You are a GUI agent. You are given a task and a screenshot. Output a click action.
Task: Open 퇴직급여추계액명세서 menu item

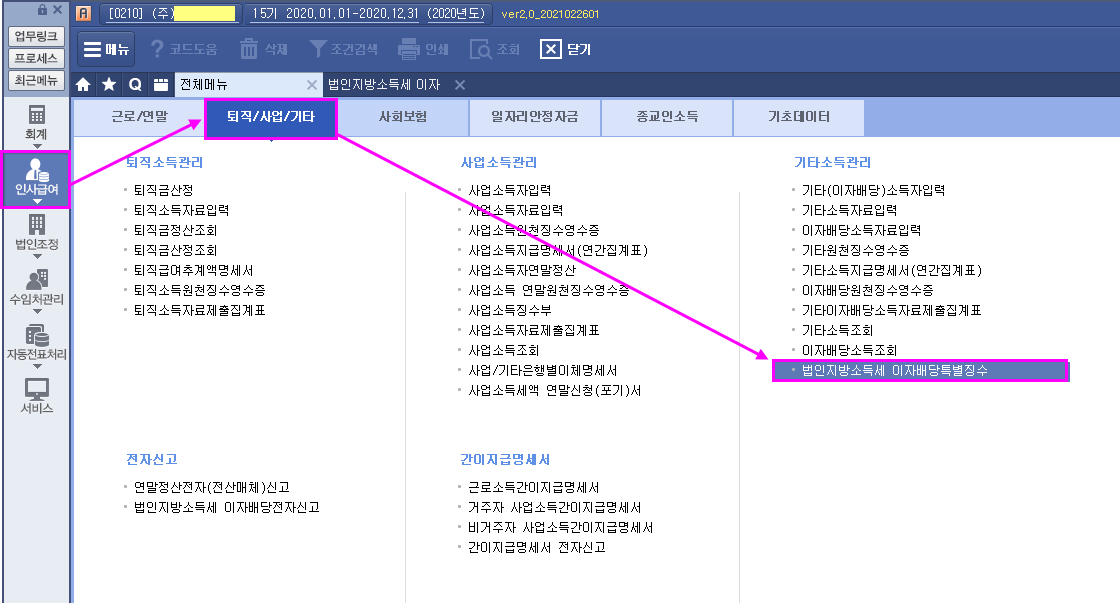(194, 271)
